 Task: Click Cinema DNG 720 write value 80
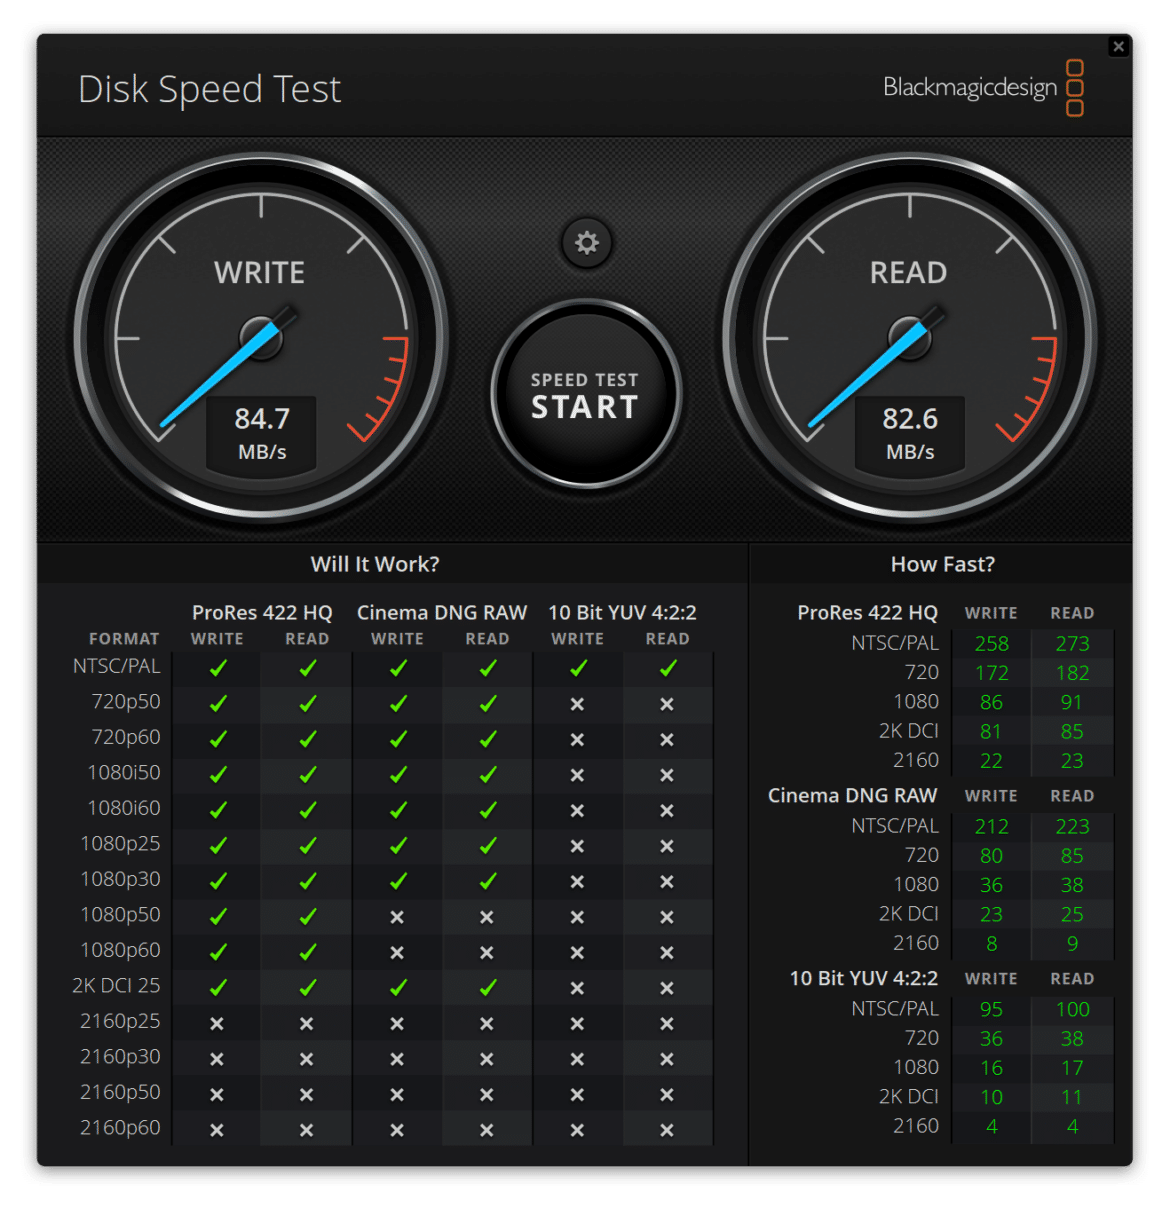pos(991,856)
